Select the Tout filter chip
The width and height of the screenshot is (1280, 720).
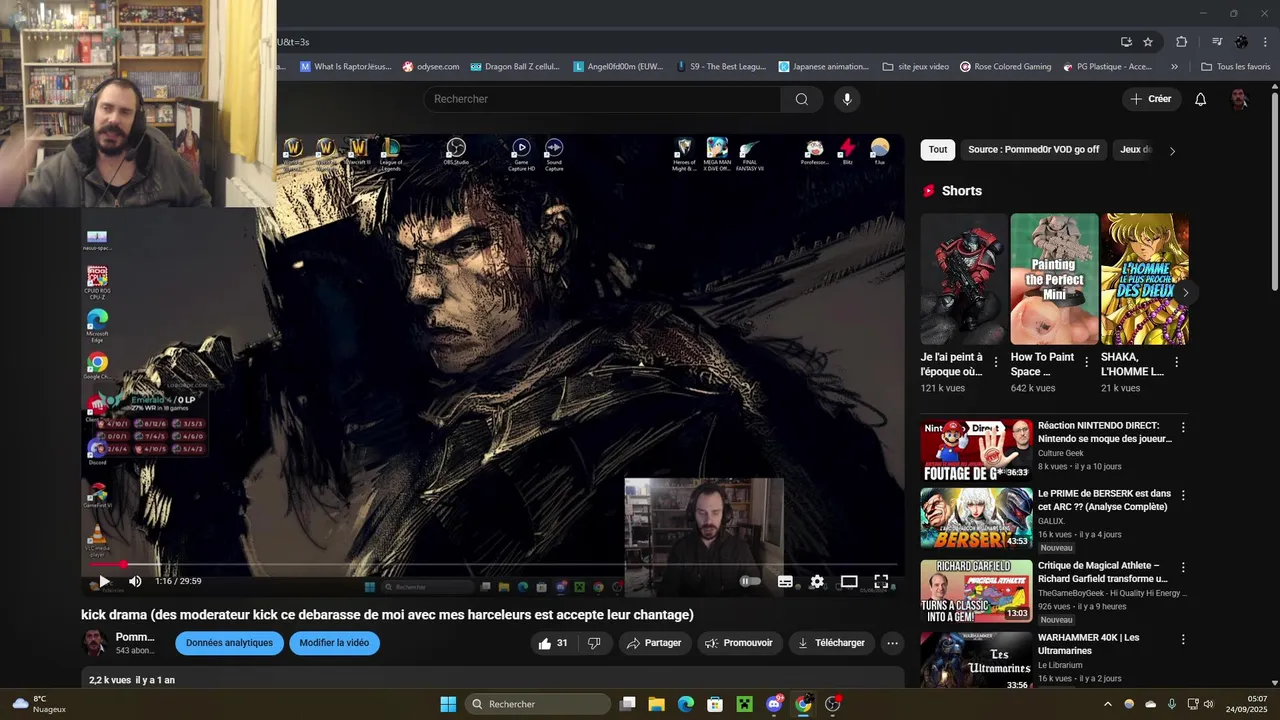click(x=938, y=150)
